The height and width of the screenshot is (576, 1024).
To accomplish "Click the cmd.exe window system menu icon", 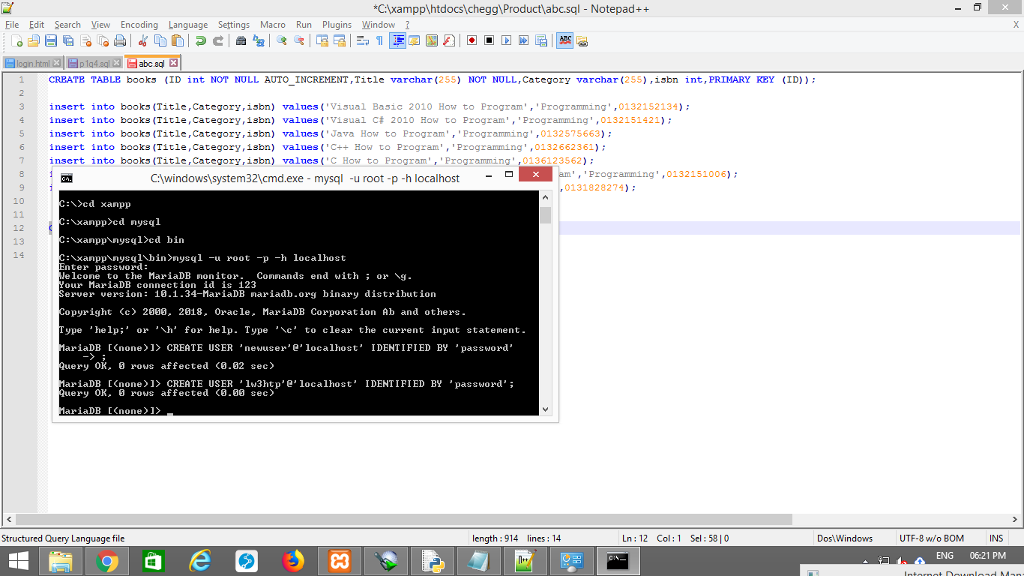I will (67, 178).
